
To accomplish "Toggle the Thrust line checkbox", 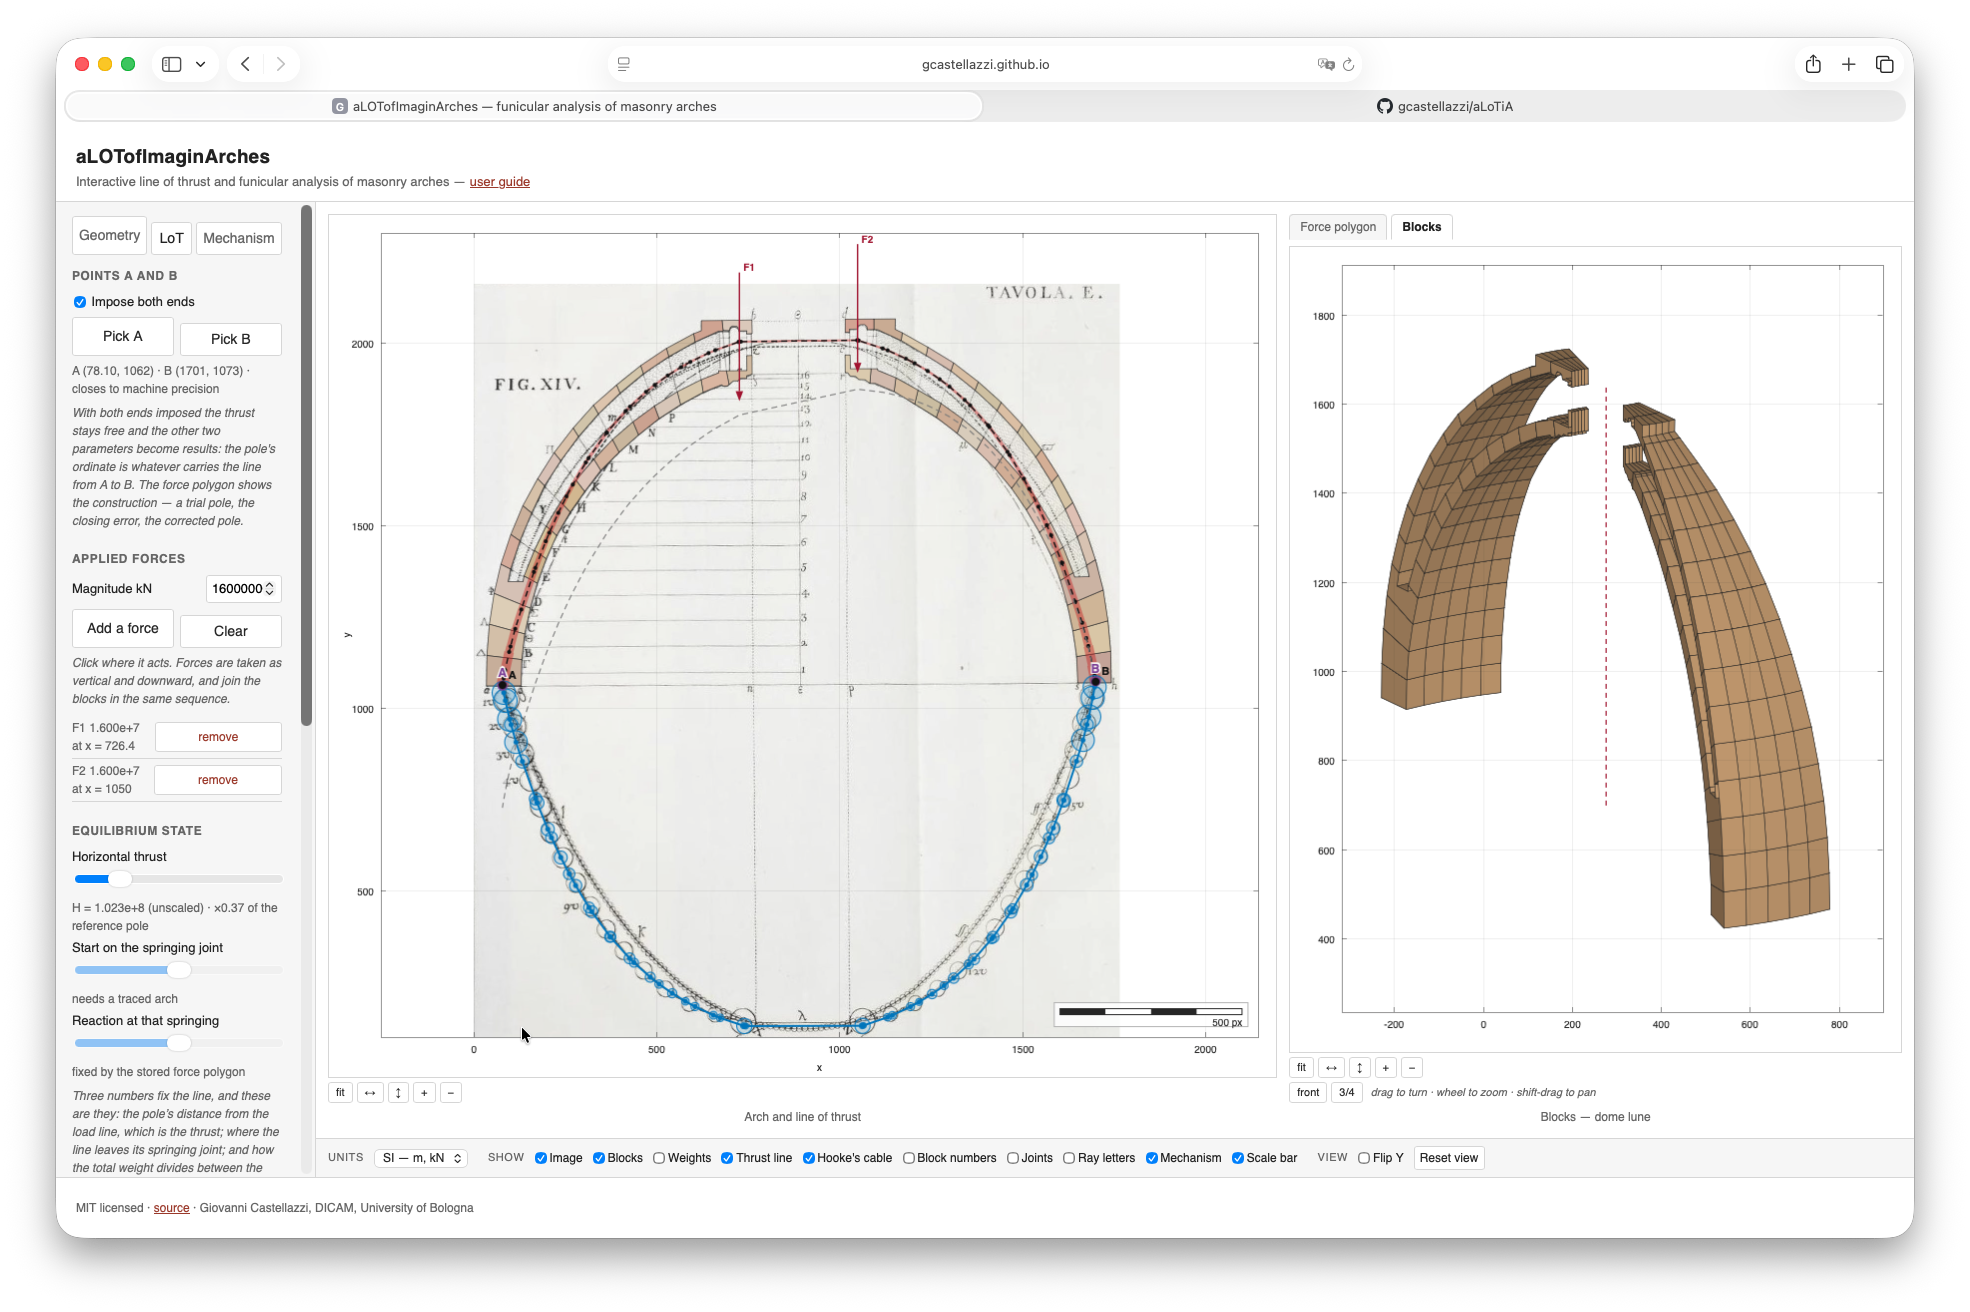I will click(x=727, y=1158).
